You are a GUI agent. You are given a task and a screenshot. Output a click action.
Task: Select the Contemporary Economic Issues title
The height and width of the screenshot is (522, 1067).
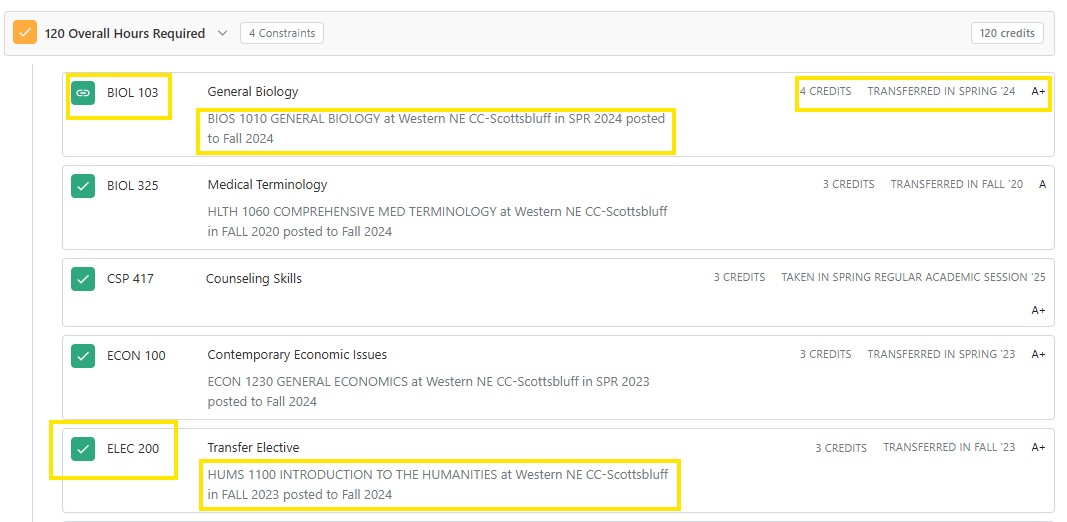point(297,355)
